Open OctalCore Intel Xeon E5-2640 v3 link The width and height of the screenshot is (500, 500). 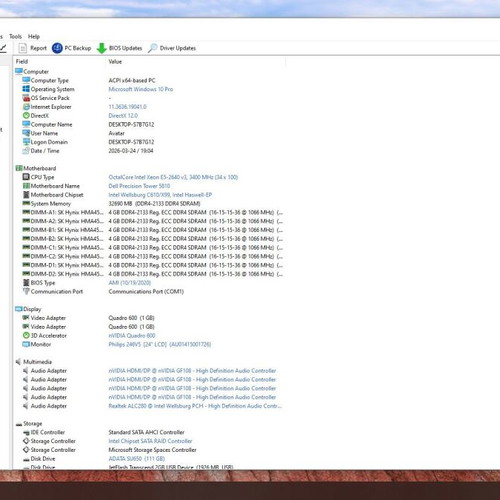[x=173, y=177]
